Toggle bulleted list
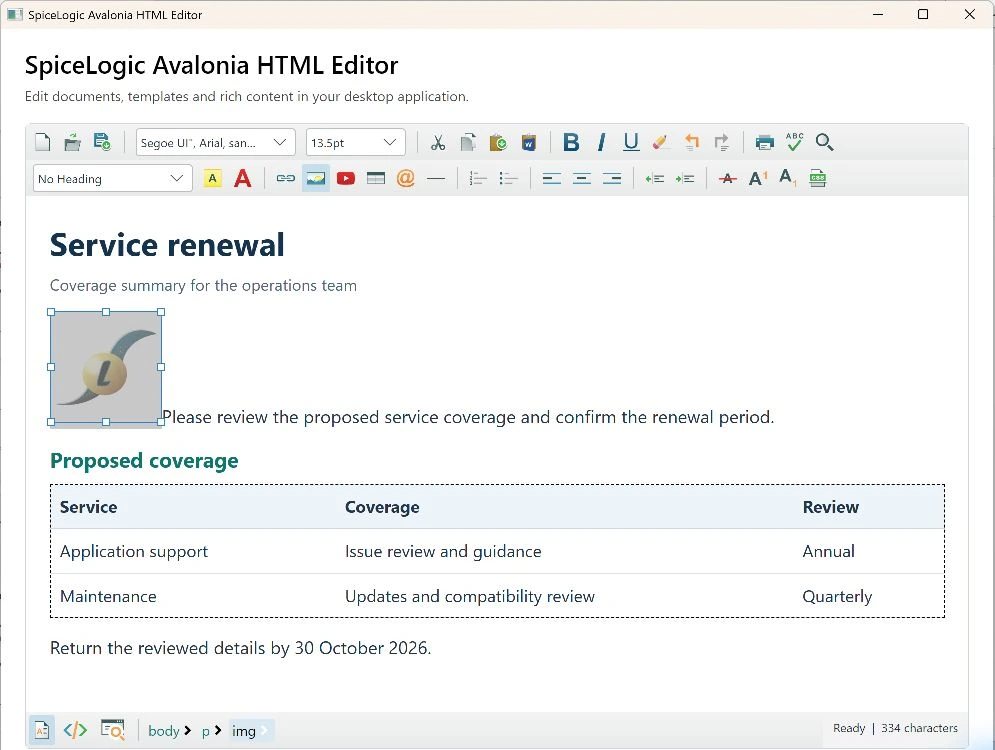995x750 pixels. 508,178
